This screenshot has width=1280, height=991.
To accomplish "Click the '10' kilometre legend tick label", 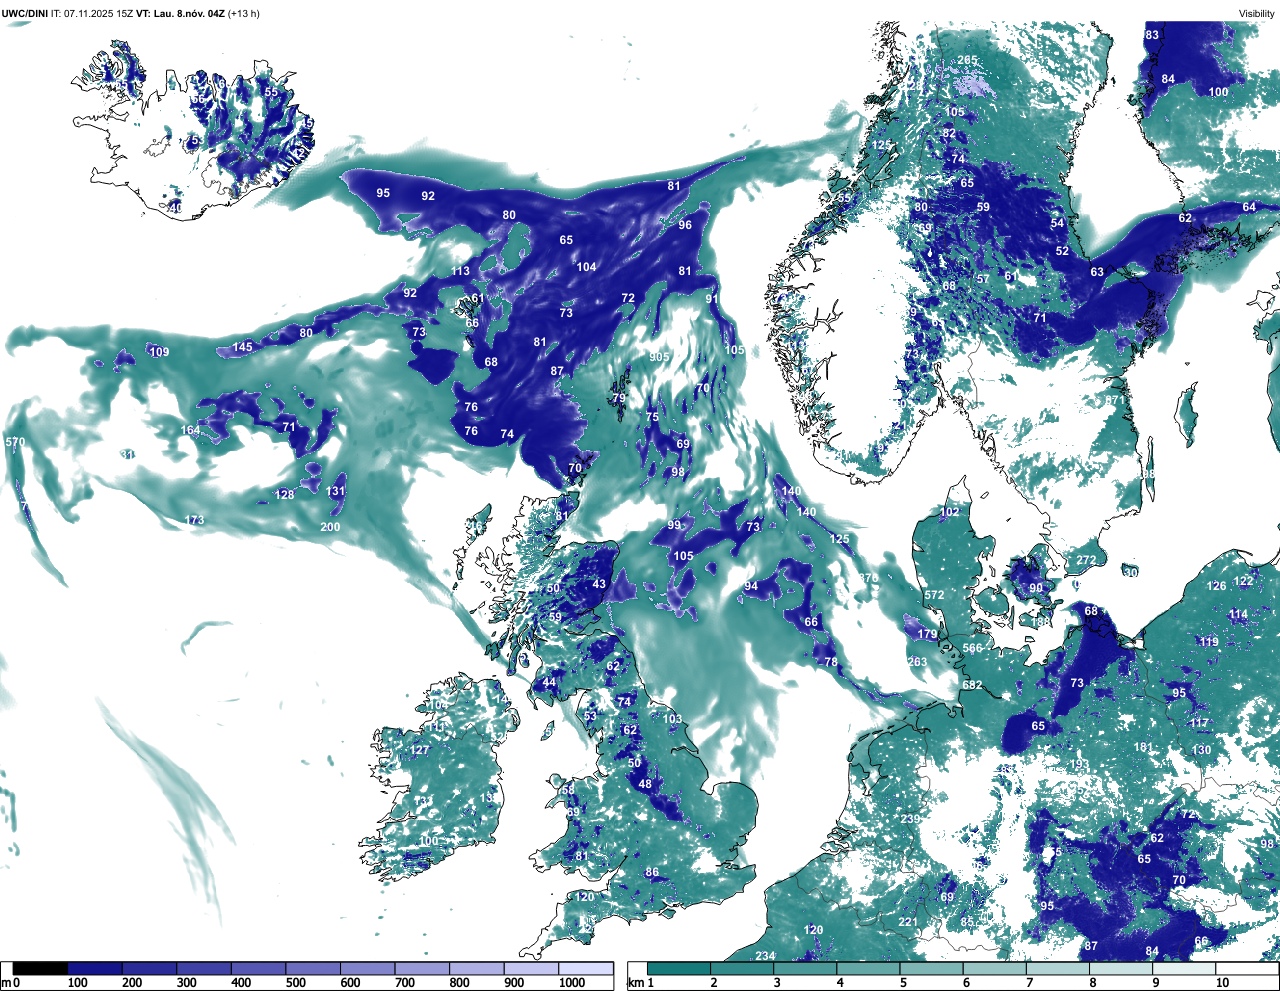I will click(x=1222, y=983).
